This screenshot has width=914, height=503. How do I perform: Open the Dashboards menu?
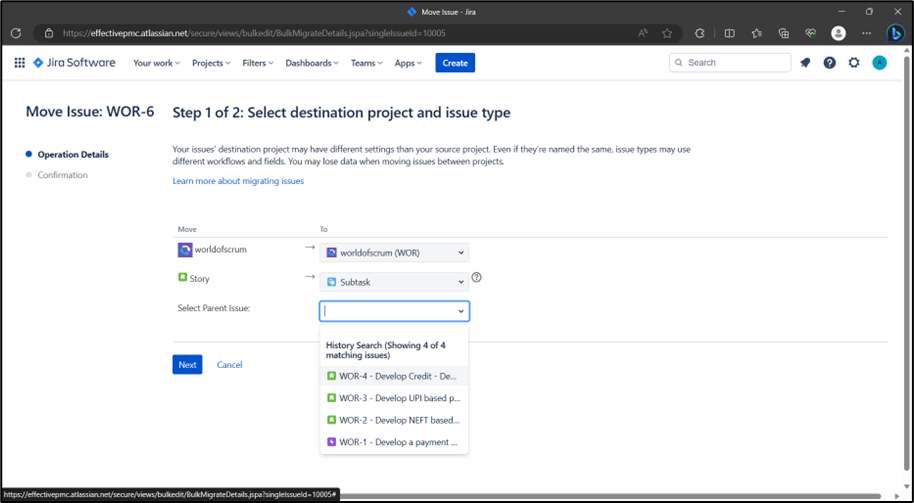tap(312, 63)
